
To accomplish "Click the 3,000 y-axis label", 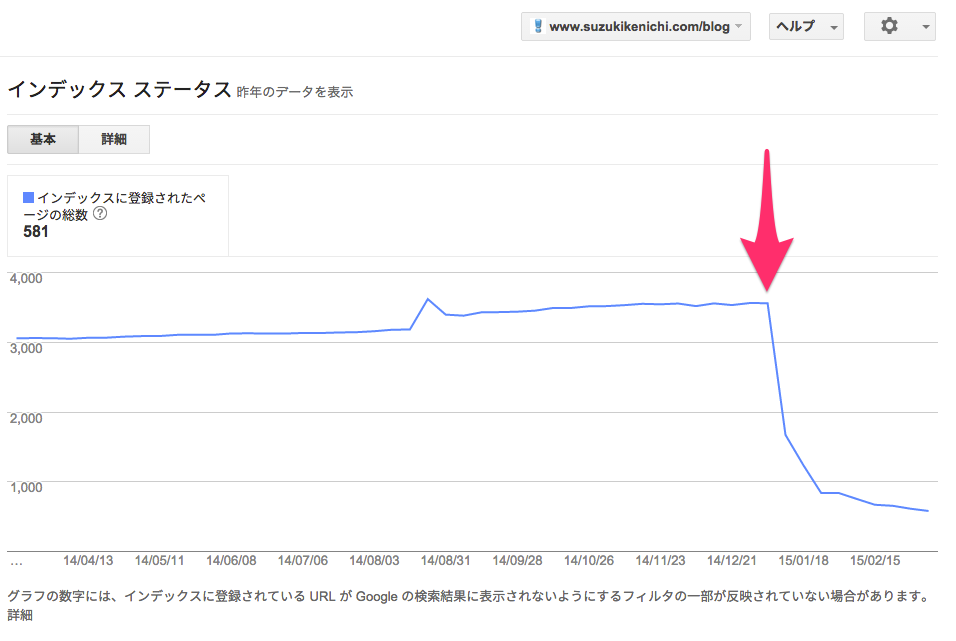I will coord(26,348).
